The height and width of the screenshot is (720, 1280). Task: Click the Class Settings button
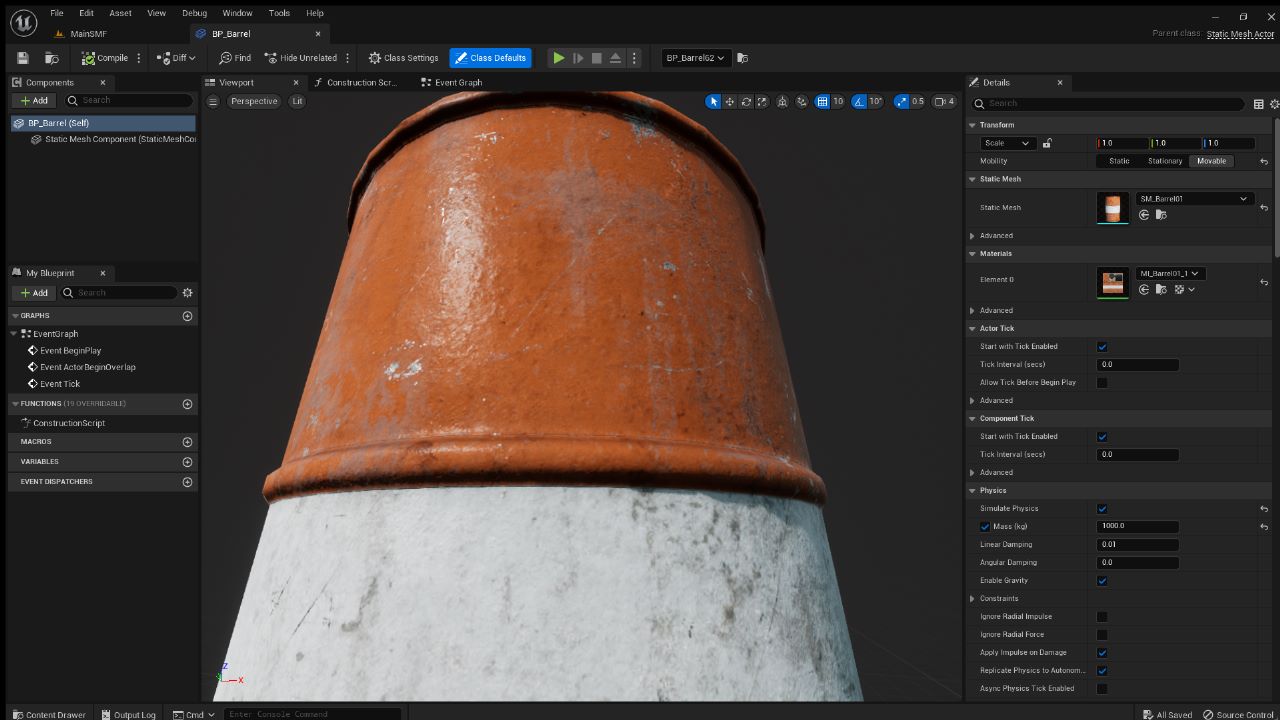404,58
